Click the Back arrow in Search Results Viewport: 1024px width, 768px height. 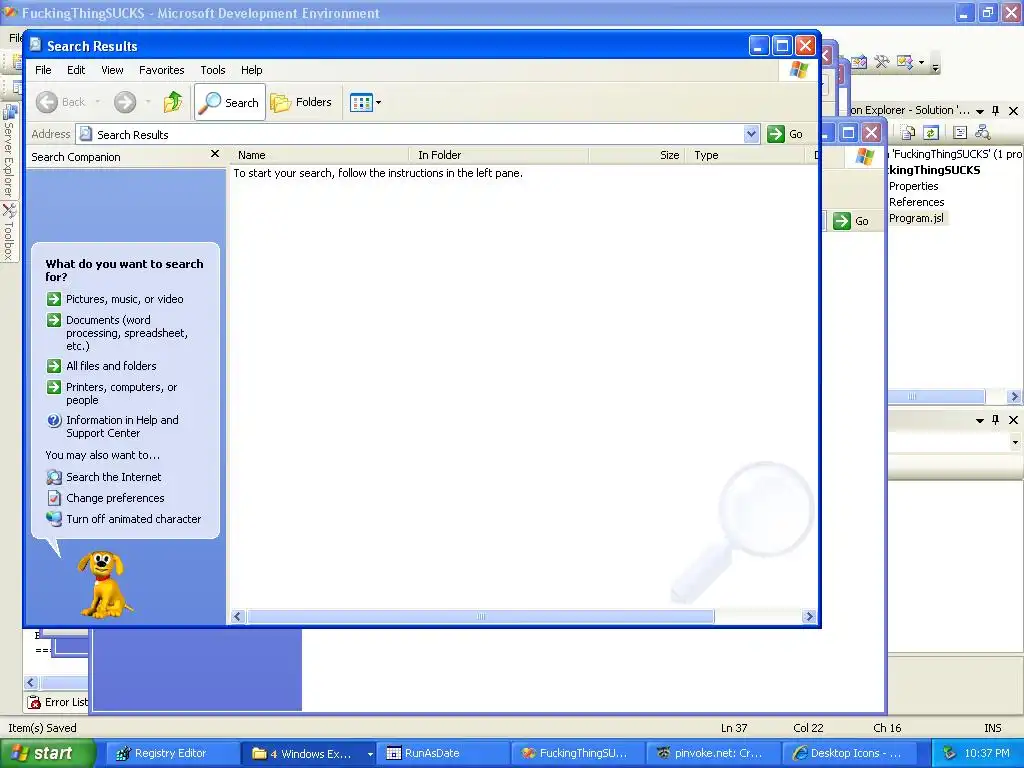47,102
